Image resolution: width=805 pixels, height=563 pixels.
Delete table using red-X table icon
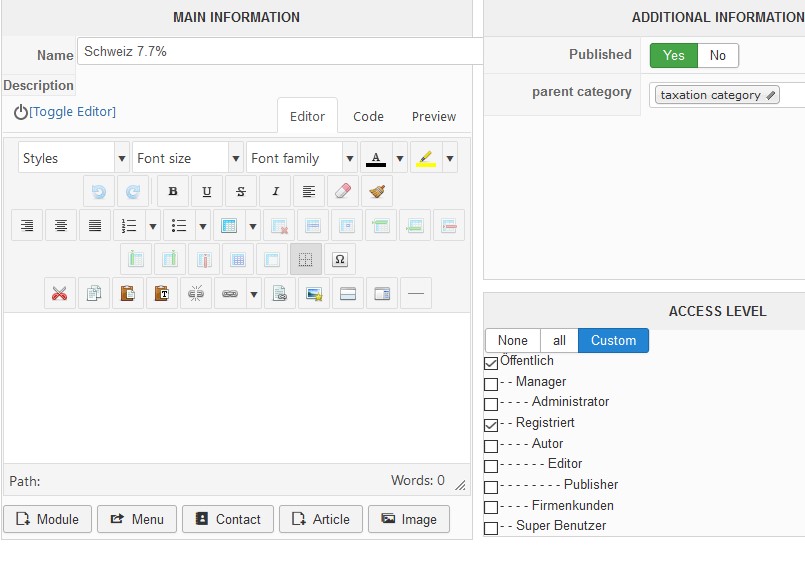279,225
